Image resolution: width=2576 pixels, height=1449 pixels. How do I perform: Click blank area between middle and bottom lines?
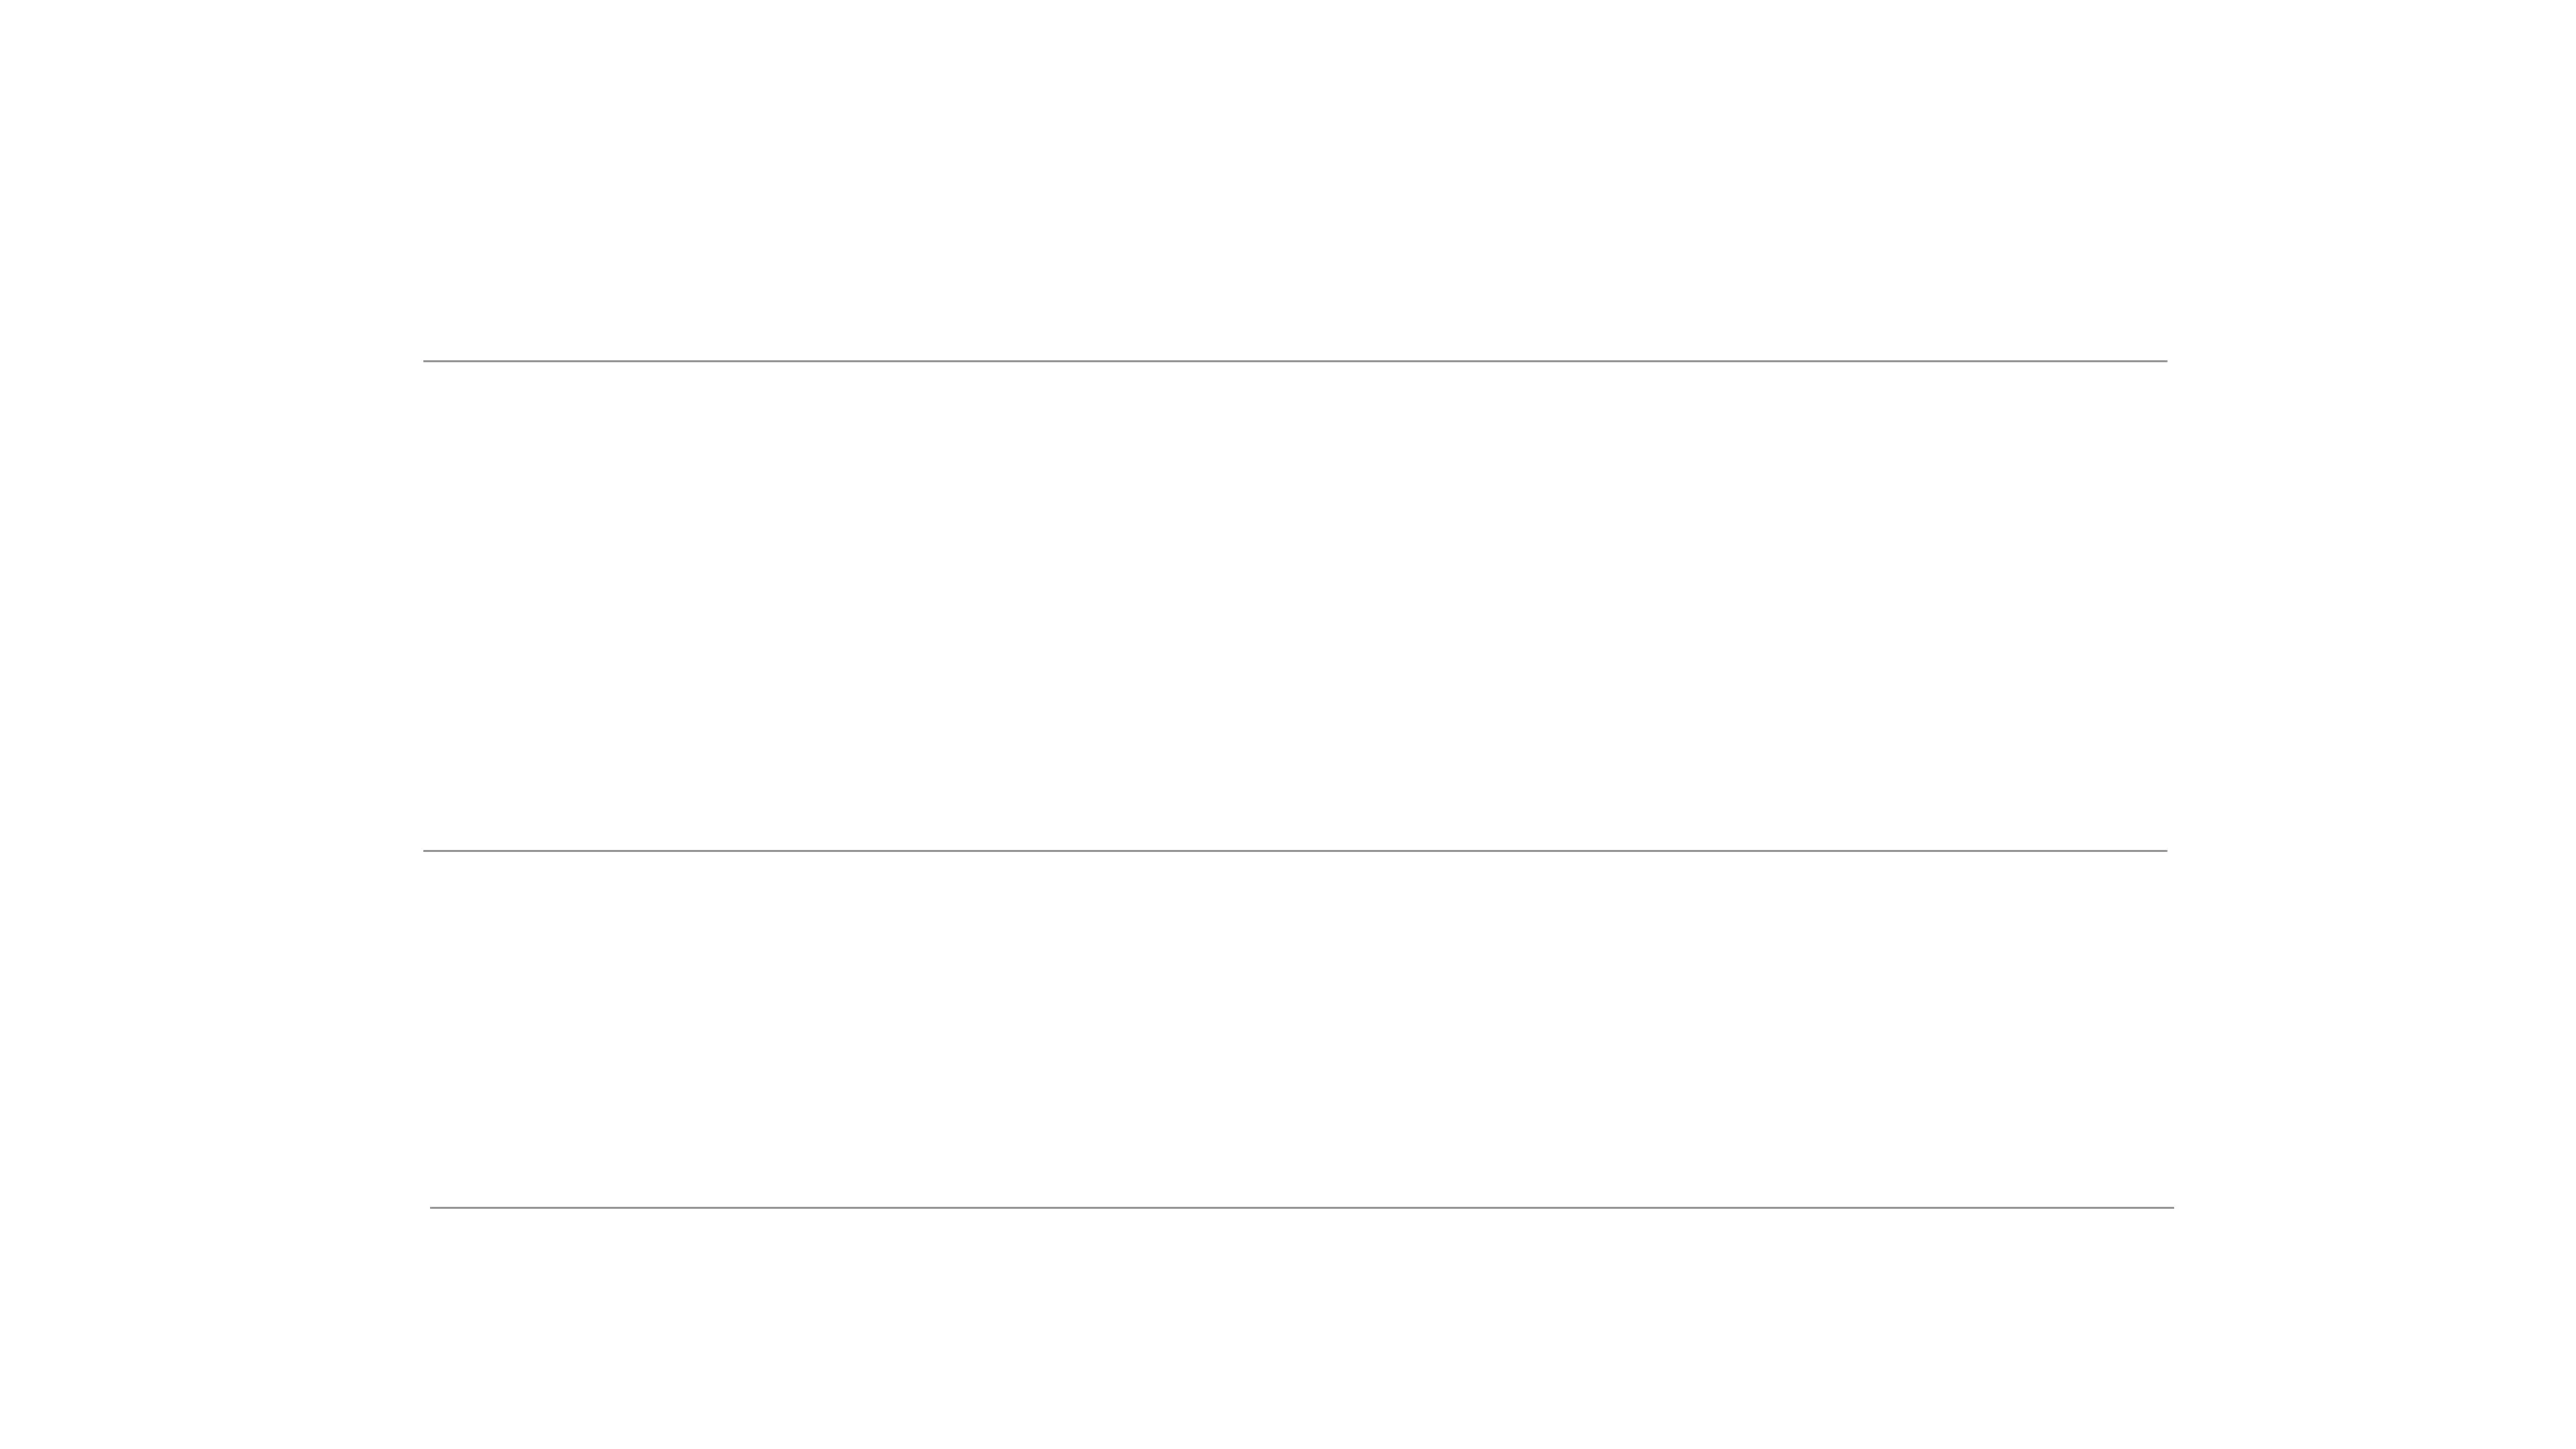(1294, 1030)
